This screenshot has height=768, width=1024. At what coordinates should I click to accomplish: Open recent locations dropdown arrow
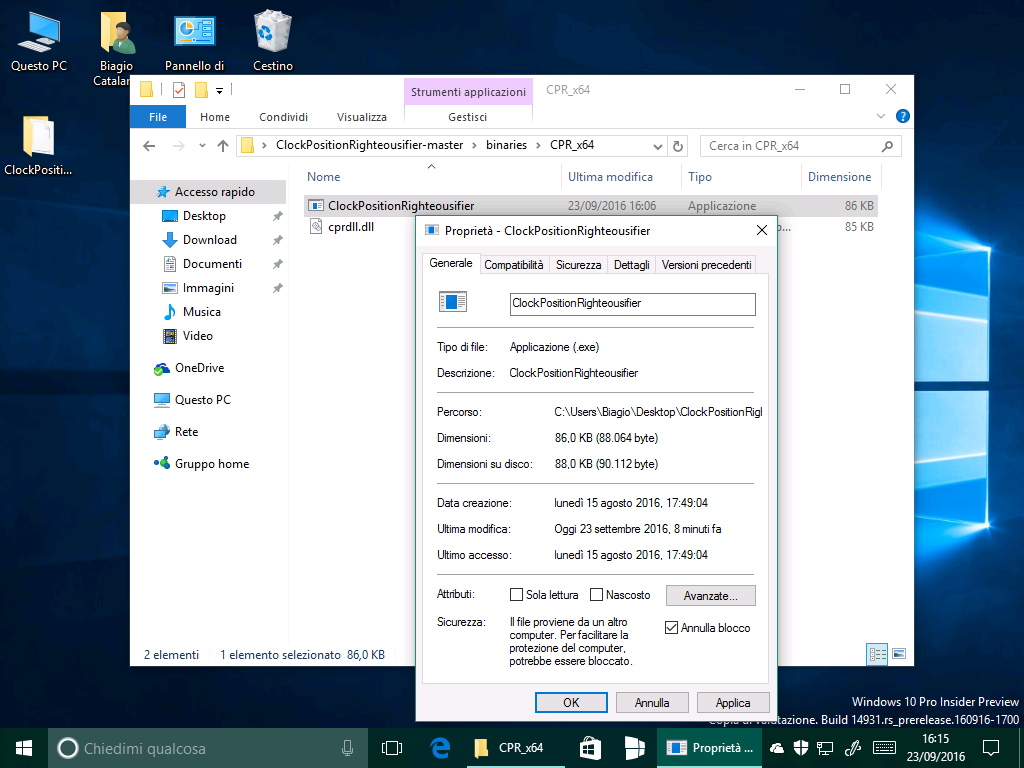coord(202,146)
